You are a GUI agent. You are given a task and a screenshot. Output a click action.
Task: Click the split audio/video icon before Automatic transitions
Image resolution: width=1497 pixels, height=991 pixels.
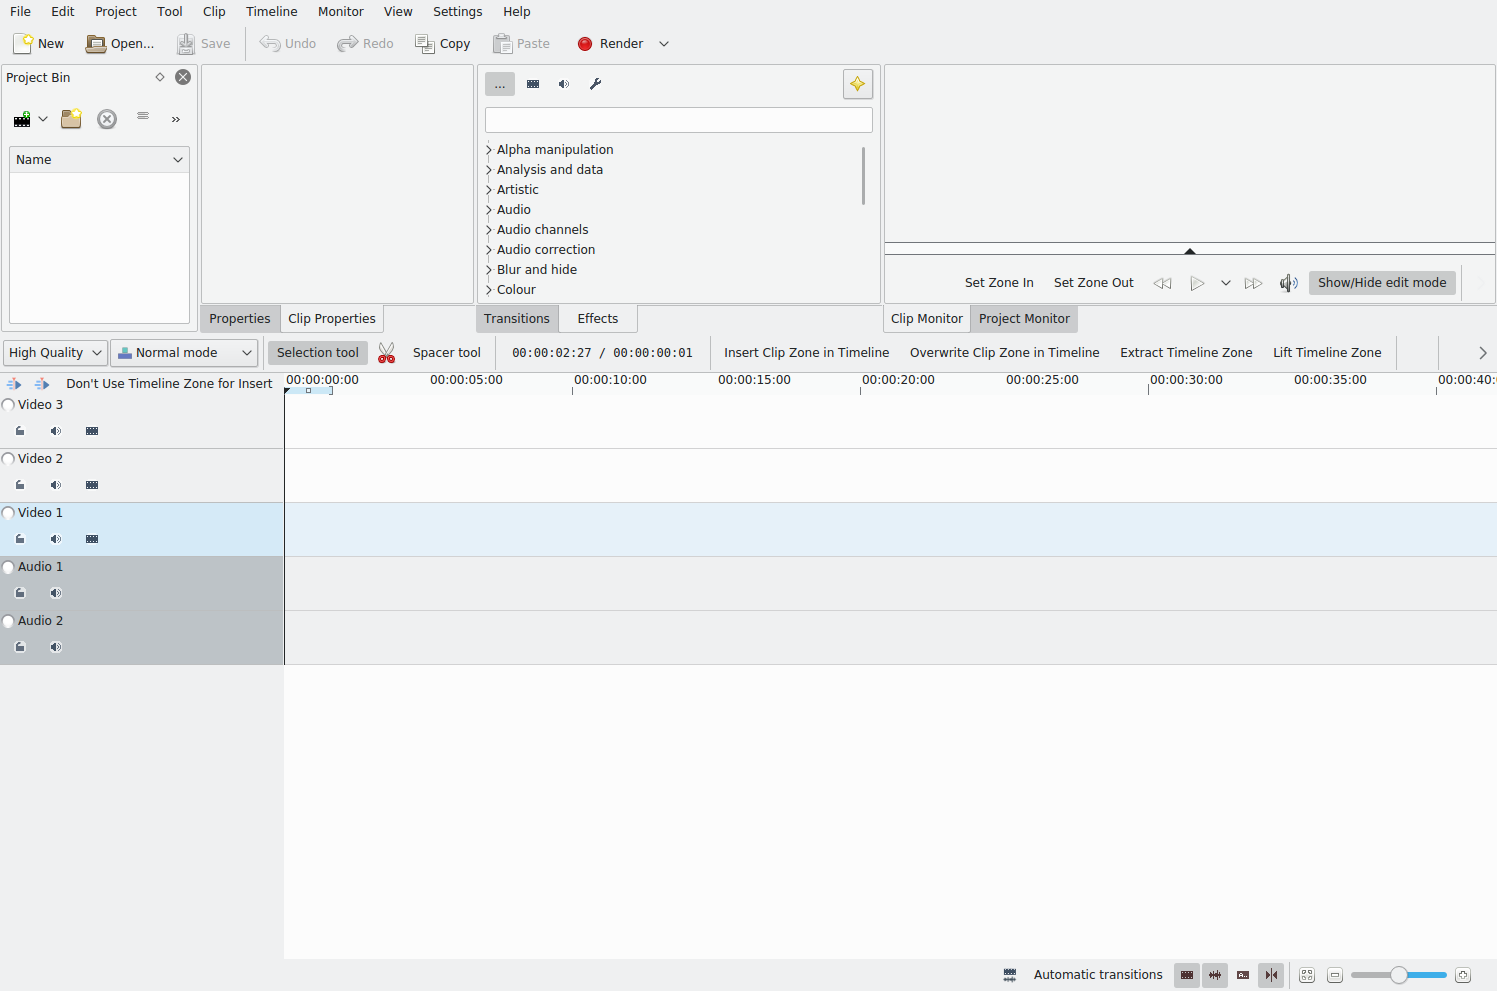point(1010,975)
